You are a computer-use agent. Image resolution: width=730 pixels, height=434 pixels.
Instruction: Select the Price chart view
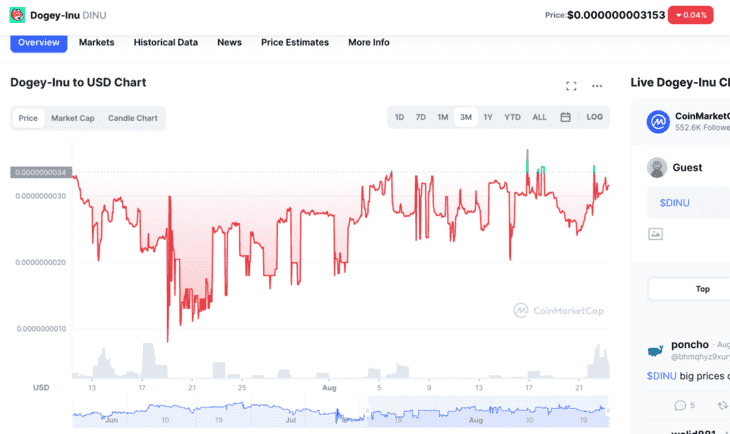(28, 118)
